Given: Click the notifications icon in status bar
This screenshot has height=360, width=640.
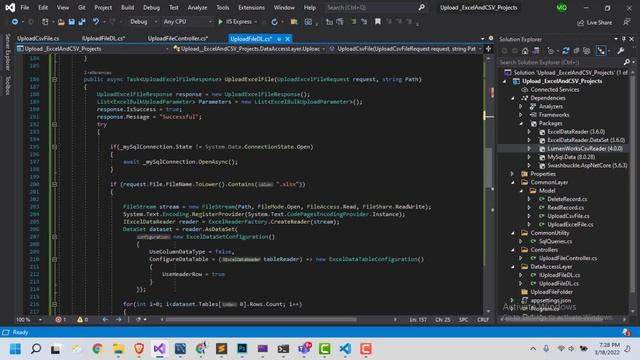Looking at the screenshot, I should click(x=627, y=332).
